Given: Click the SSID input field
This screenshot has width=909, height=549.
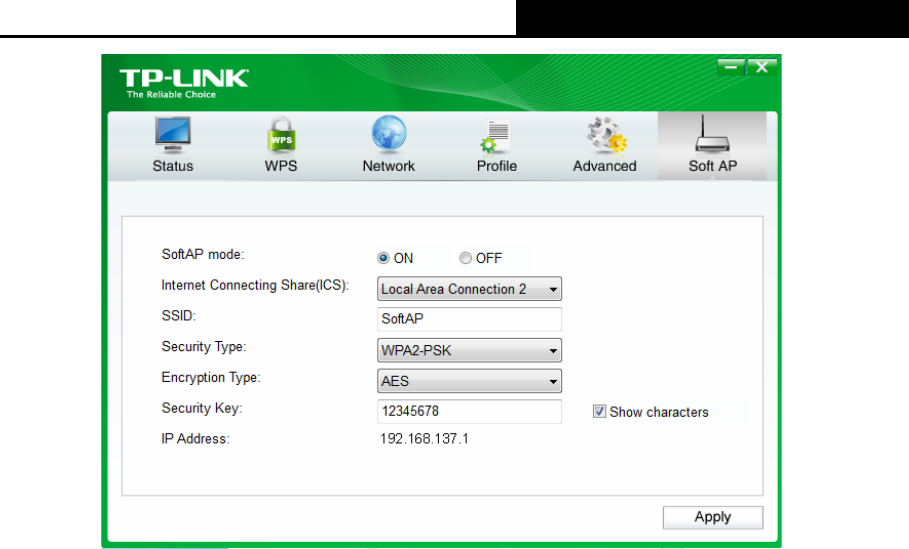Looking at the screenshot, I should [x=469, y=319].
